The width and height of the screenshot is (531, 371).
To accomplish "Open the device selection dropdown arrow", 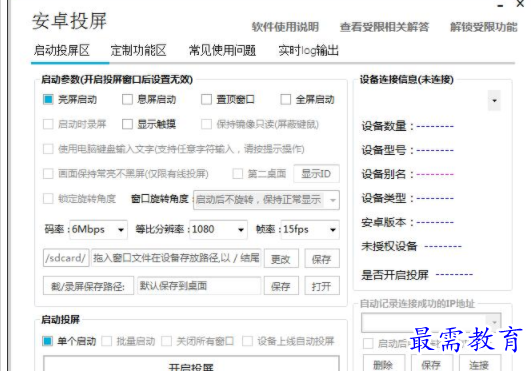I will pos(494,100).
